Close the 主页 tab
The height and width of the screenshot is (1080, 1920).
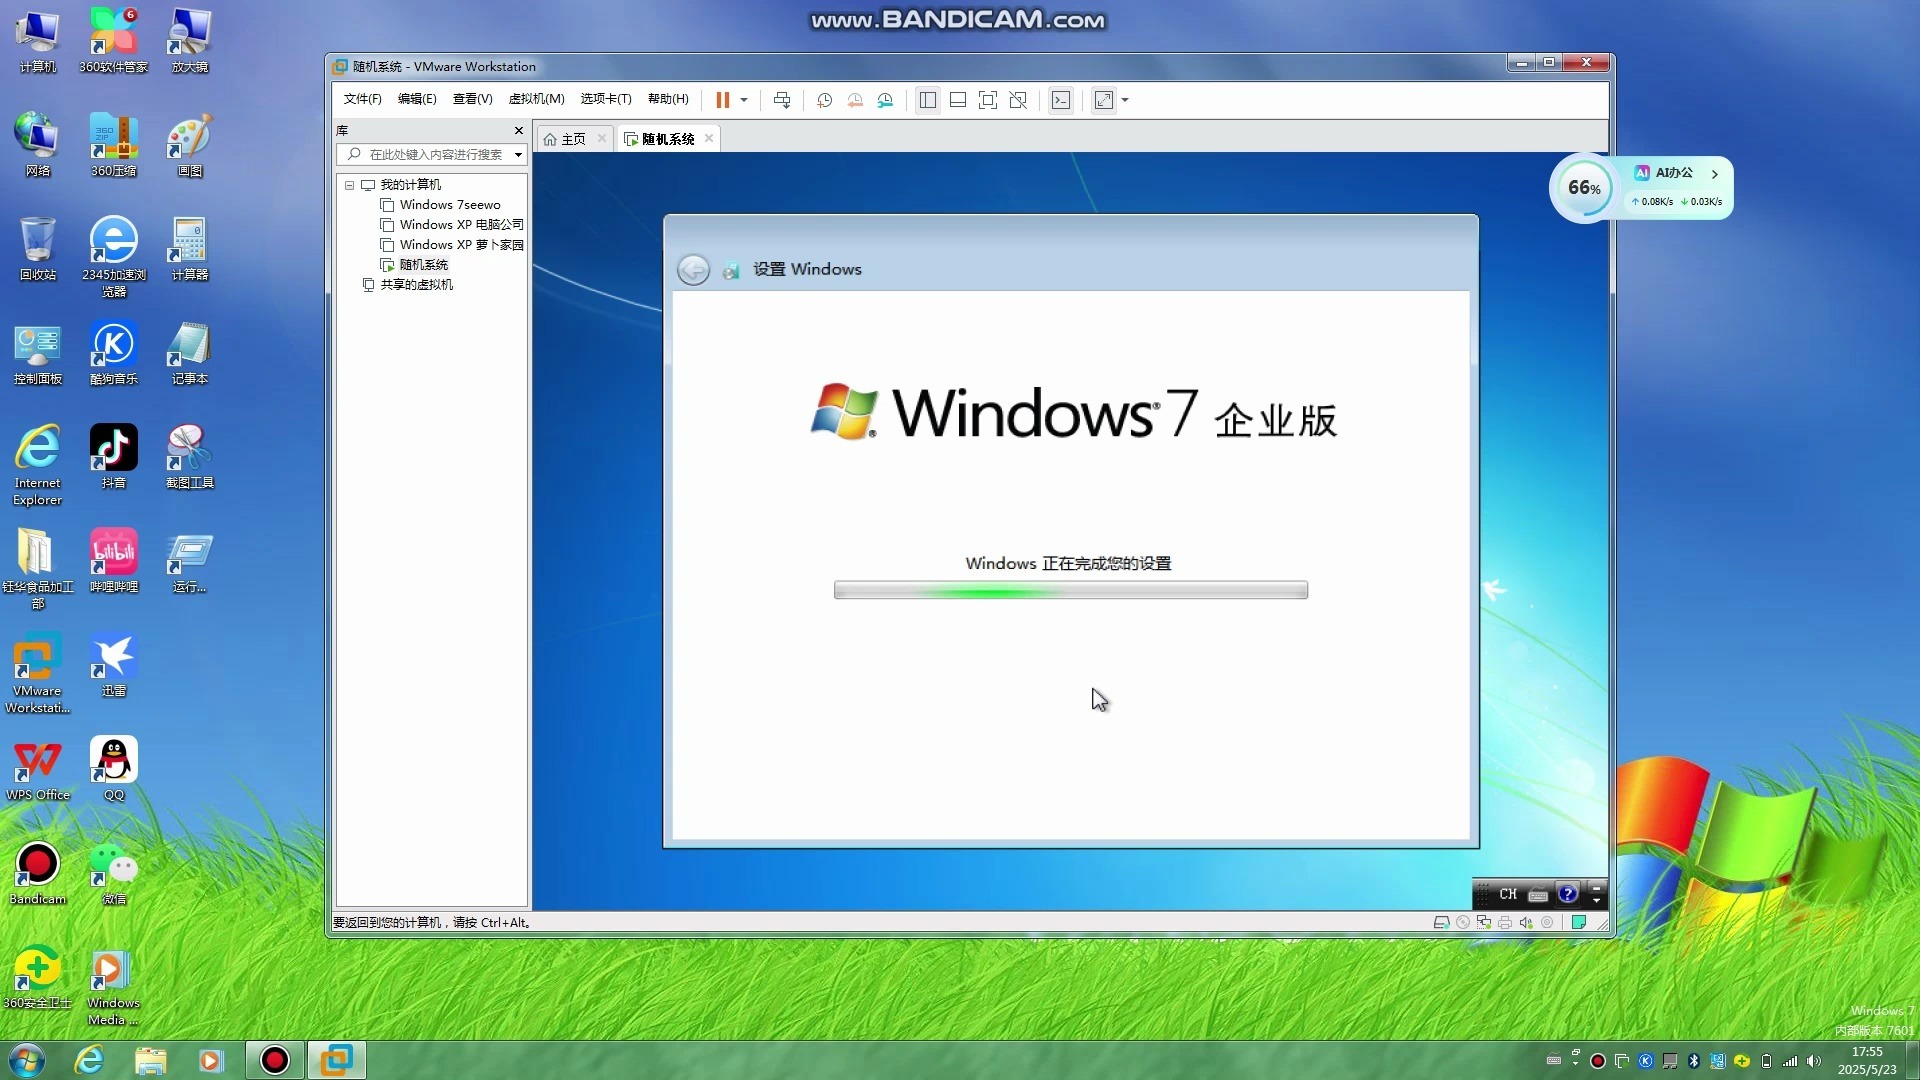[602, 138]
